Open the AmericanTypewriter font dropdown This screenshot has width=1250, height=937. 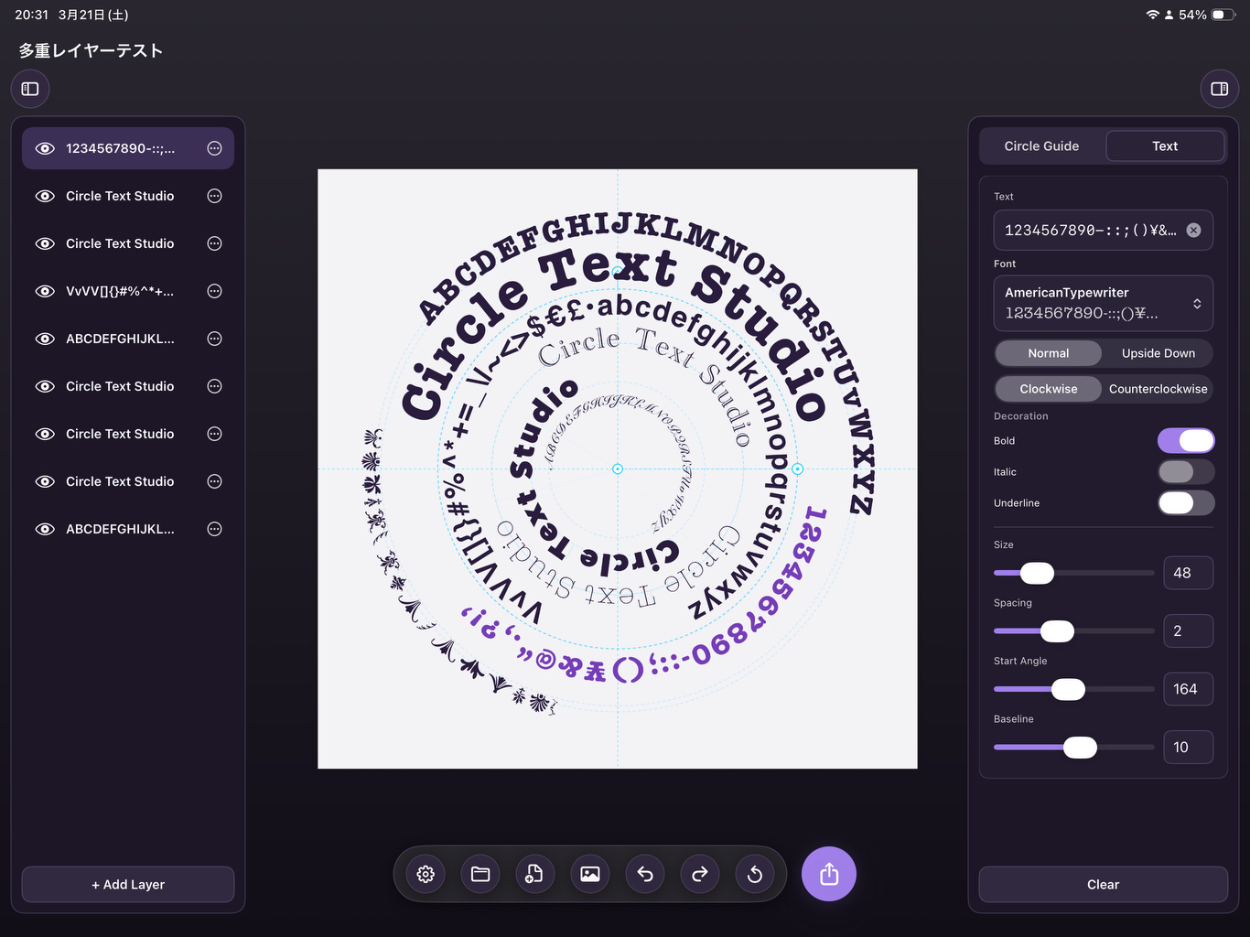click(1103, 303)
